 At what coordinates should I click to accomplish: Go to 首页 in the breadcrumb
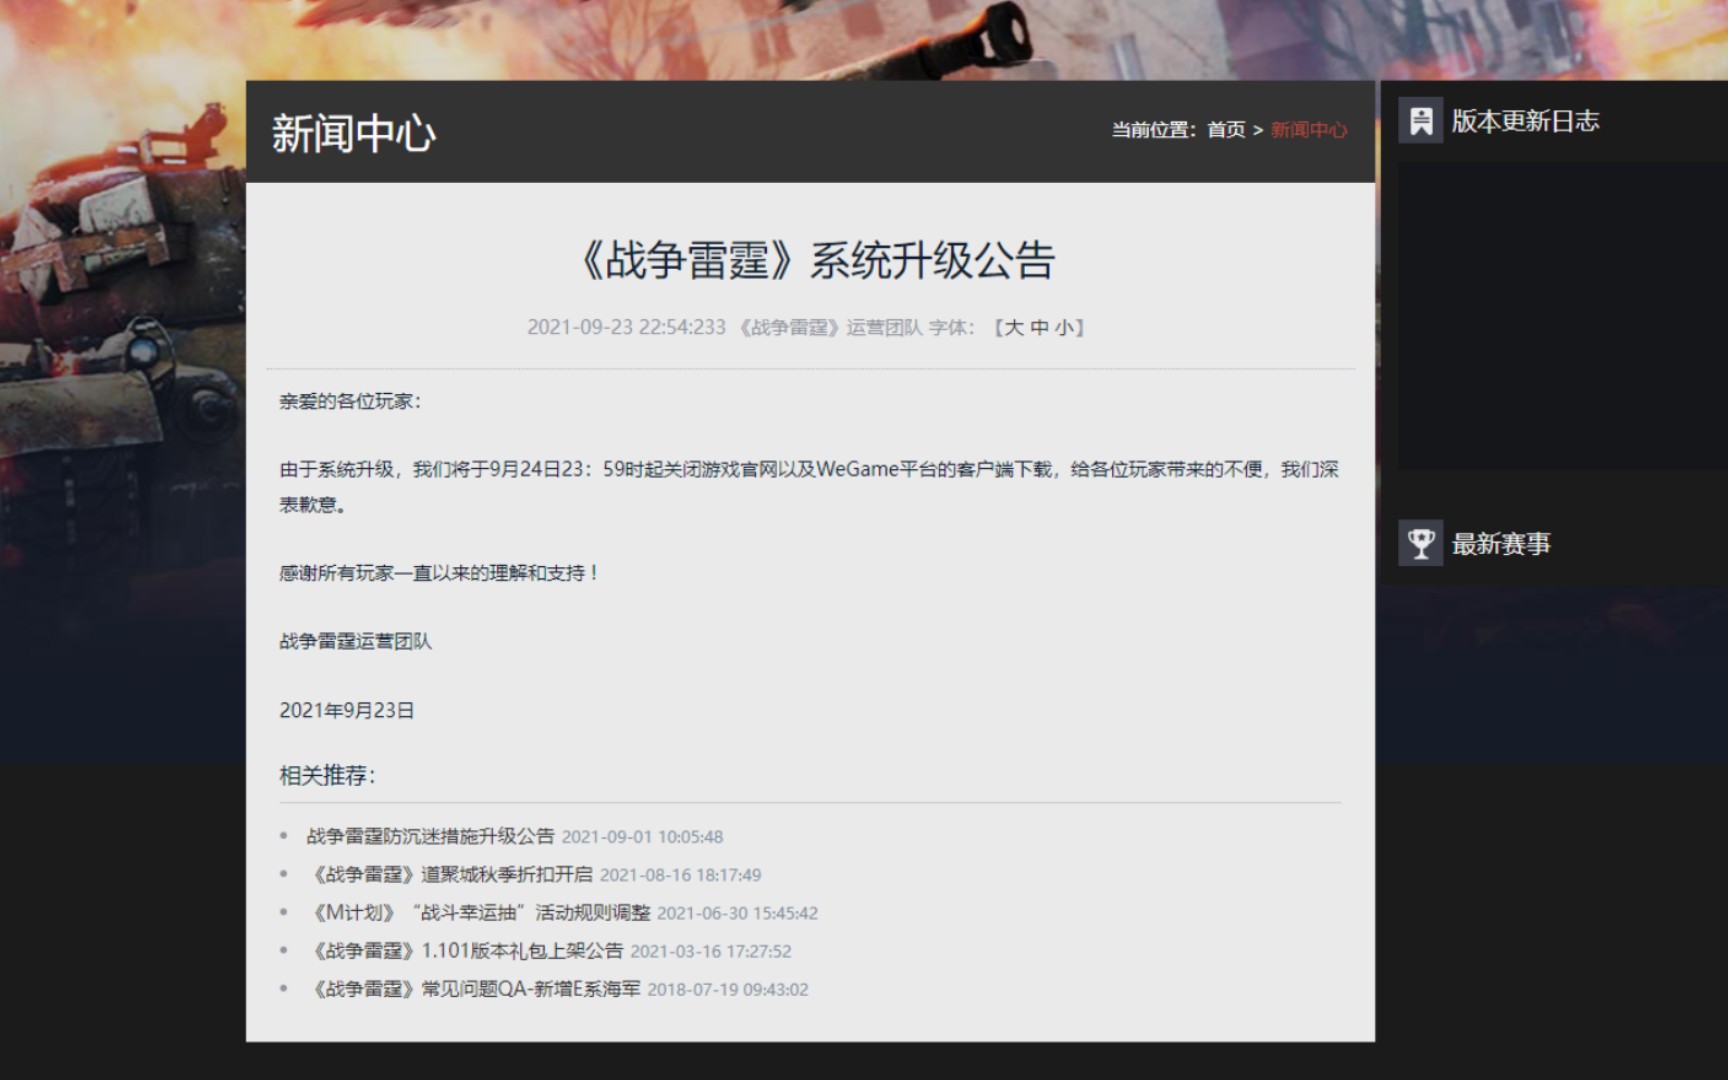(x=1226, y=130)
